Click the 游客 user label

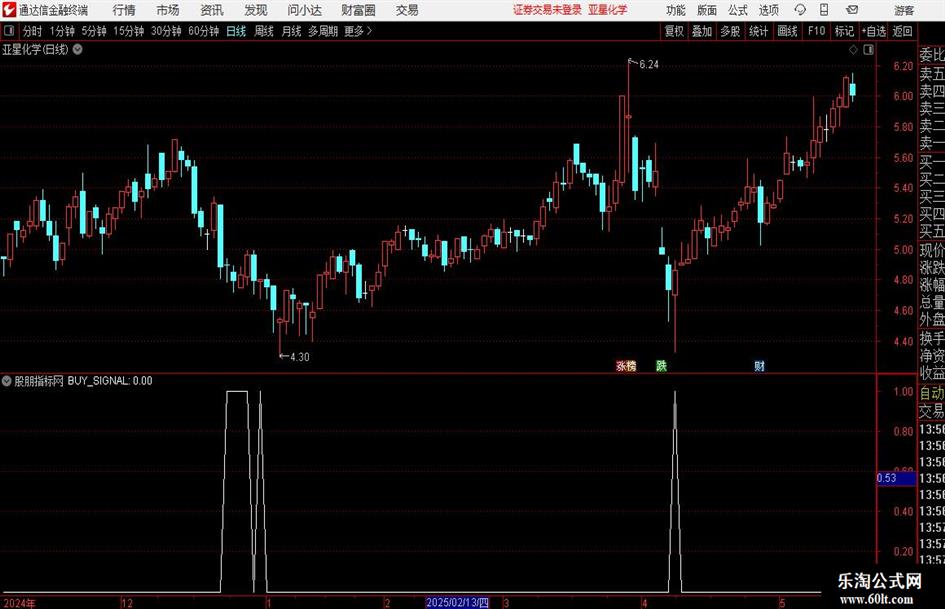[x=904, y=10]
